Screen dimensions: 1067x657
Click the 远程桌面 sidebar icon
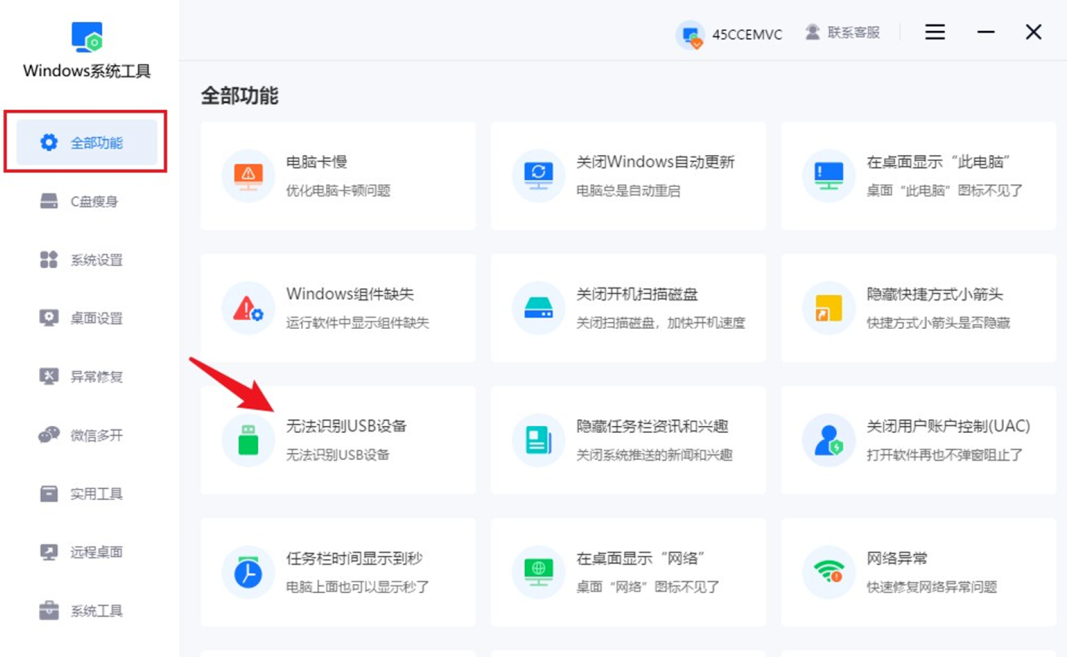pyautogui.click(x=49, y=552)
